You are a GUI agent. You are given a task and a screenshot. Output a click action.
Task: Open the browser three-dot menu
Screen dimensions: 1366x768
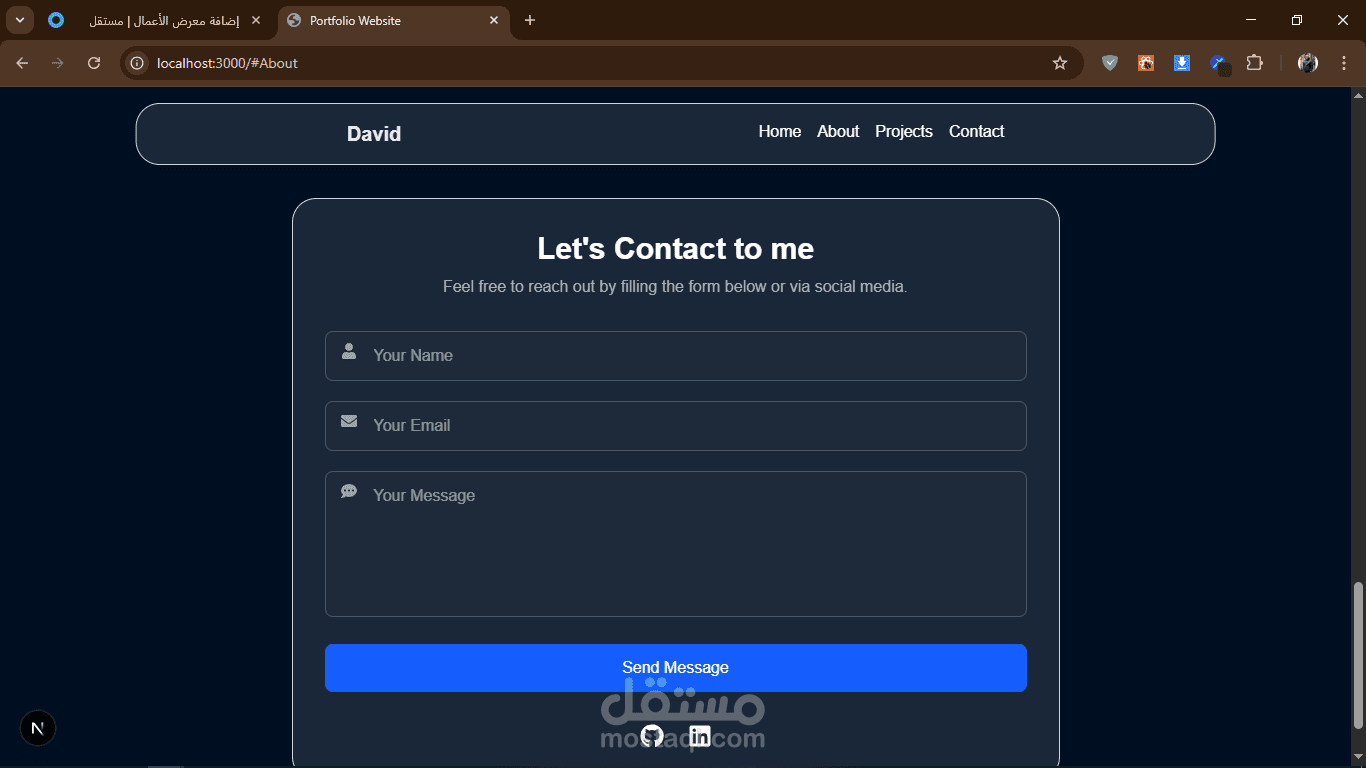pyautogui.click(x=1343, y=63)
